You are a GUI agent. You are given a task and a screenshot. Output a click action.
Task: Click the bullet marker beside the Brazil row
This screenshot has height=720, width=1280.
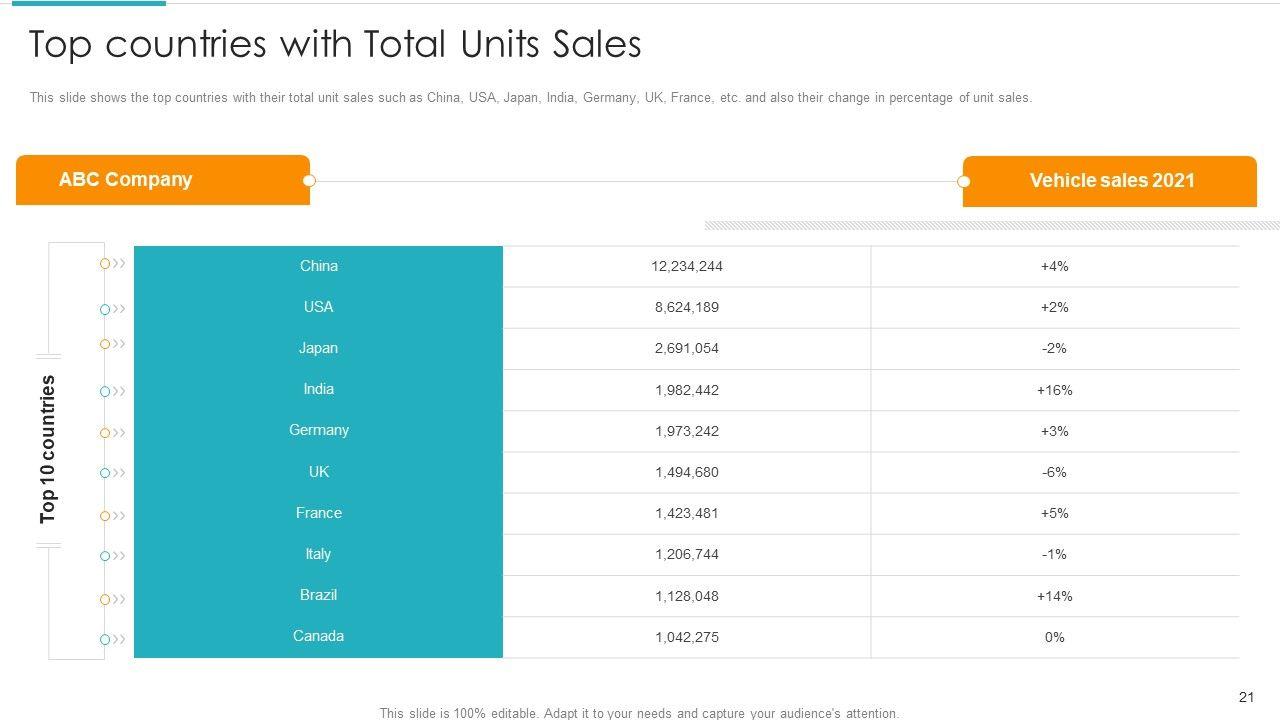(105, 600)
